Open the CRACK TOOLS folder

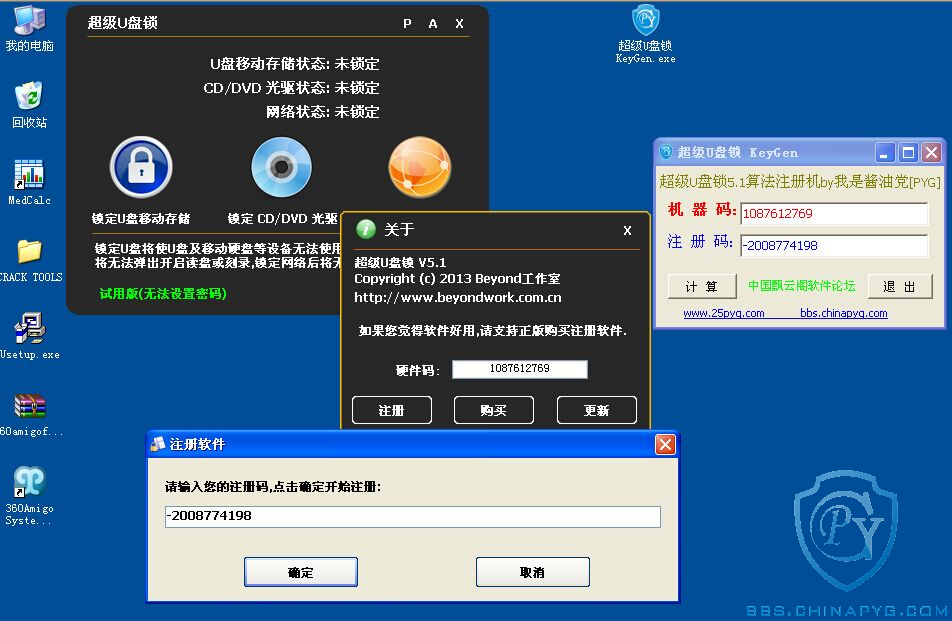pyautogui.click(x=30, y=260)
